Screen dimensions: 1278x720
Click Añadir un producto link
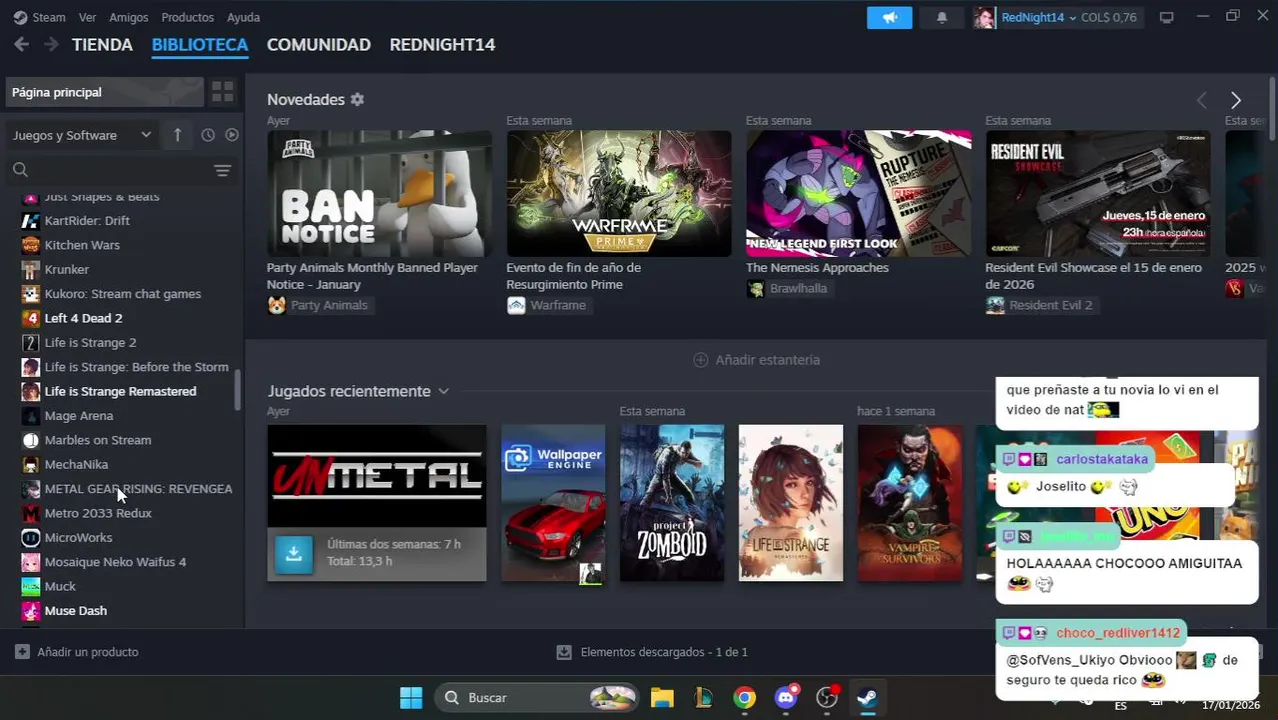[88, 652]
